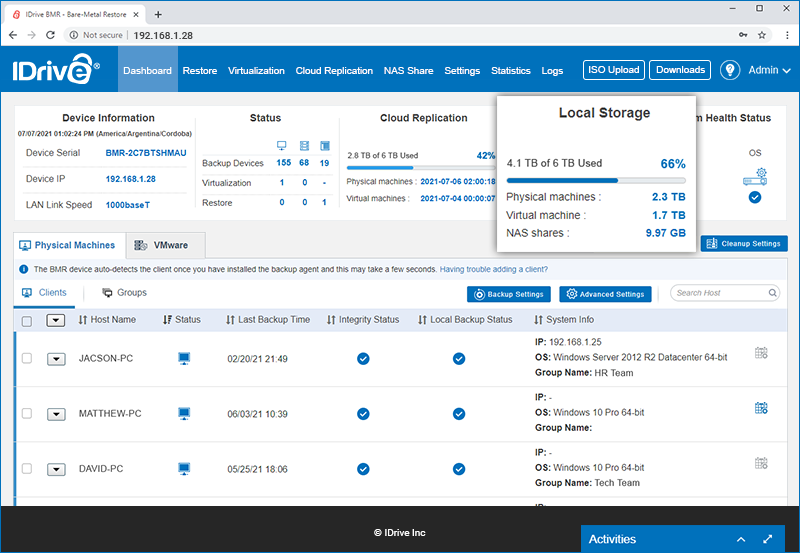Click MATTHEW-PC local backup status checkmark
The width and height of the screenshot is (800, 553).
tap(459, 414)
